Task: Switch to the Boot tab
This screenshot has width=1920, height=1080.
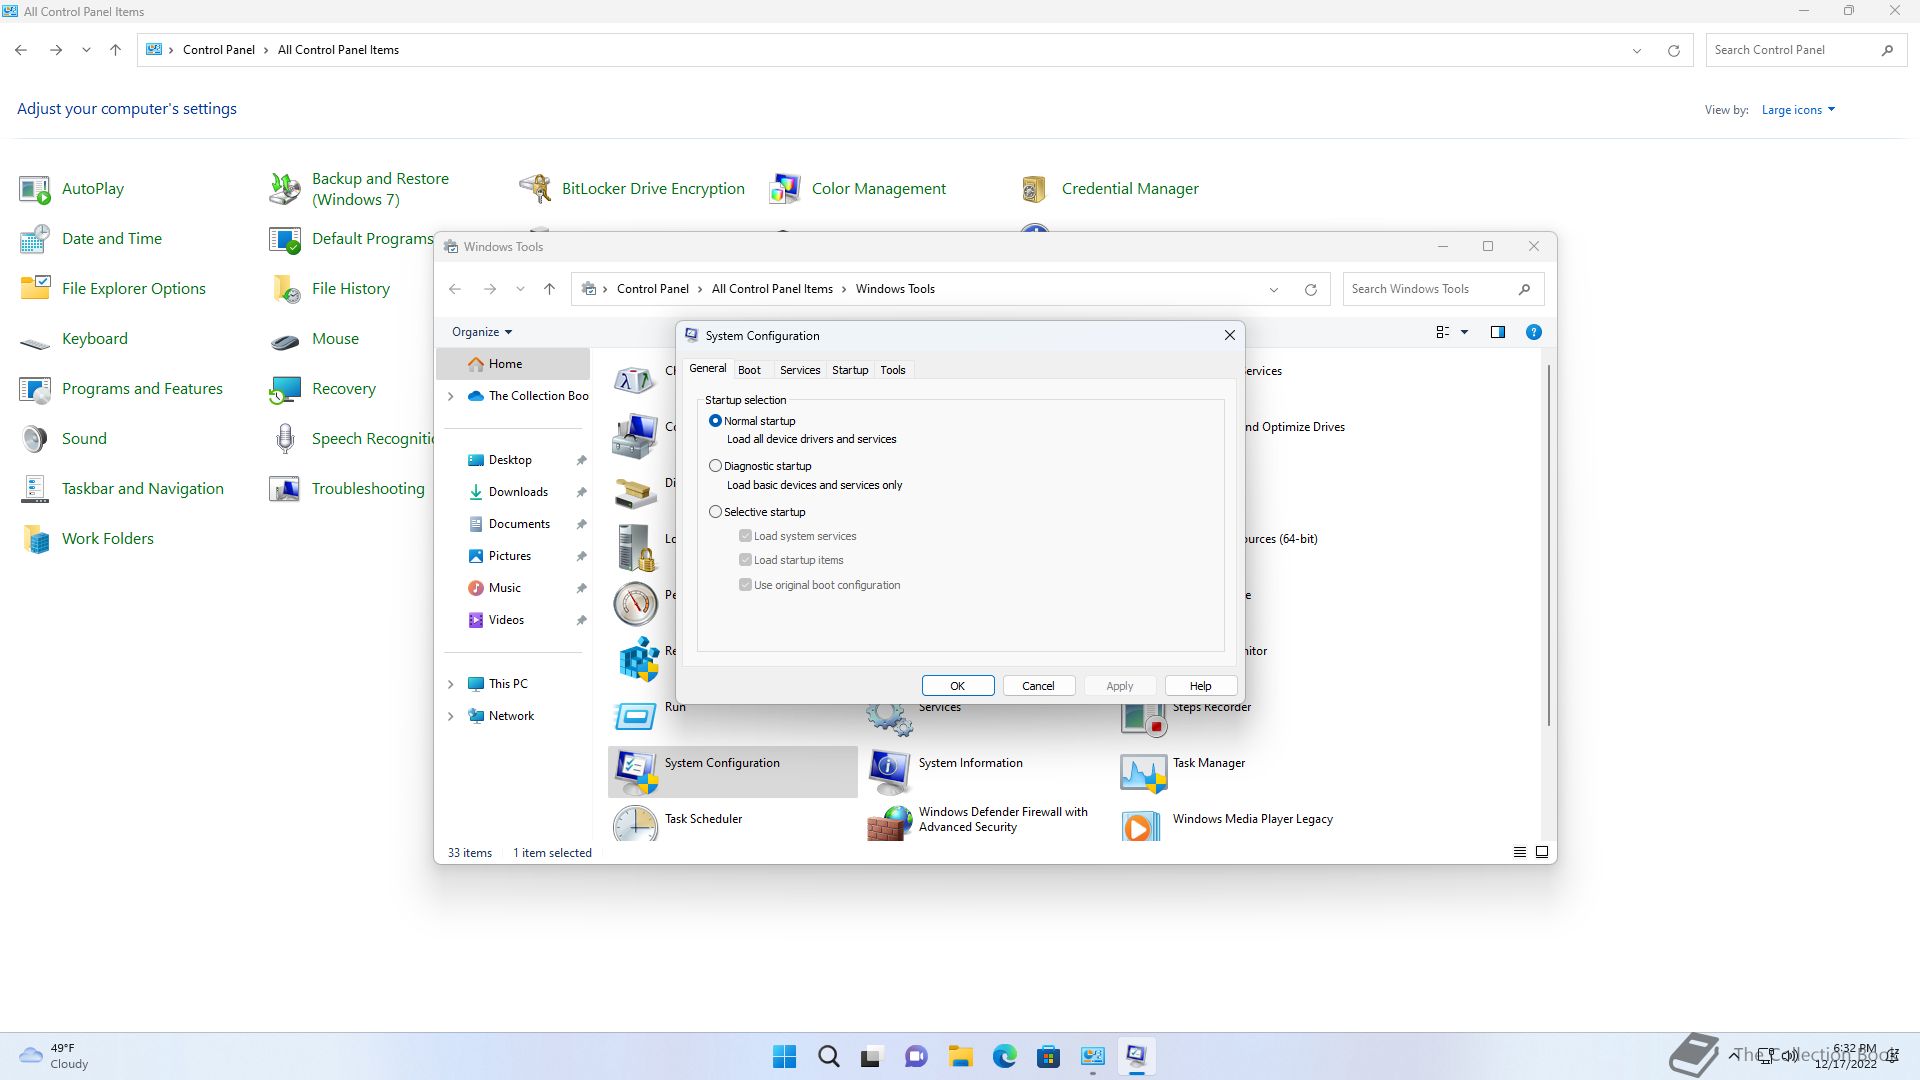Action: pyautogui.click(x=749, y=370)
